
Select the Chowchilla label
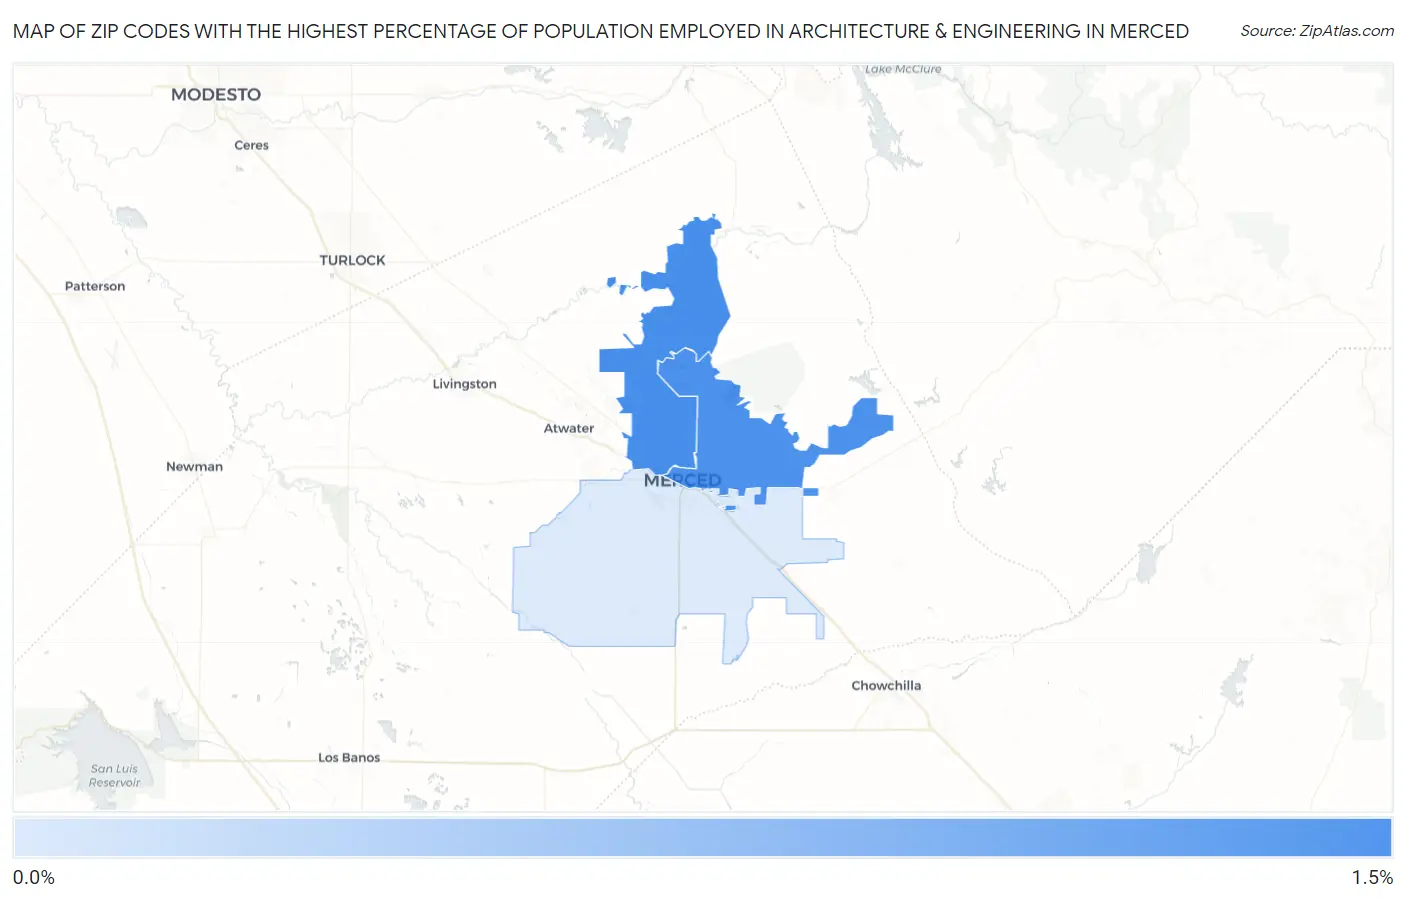(x=886, y=685)
